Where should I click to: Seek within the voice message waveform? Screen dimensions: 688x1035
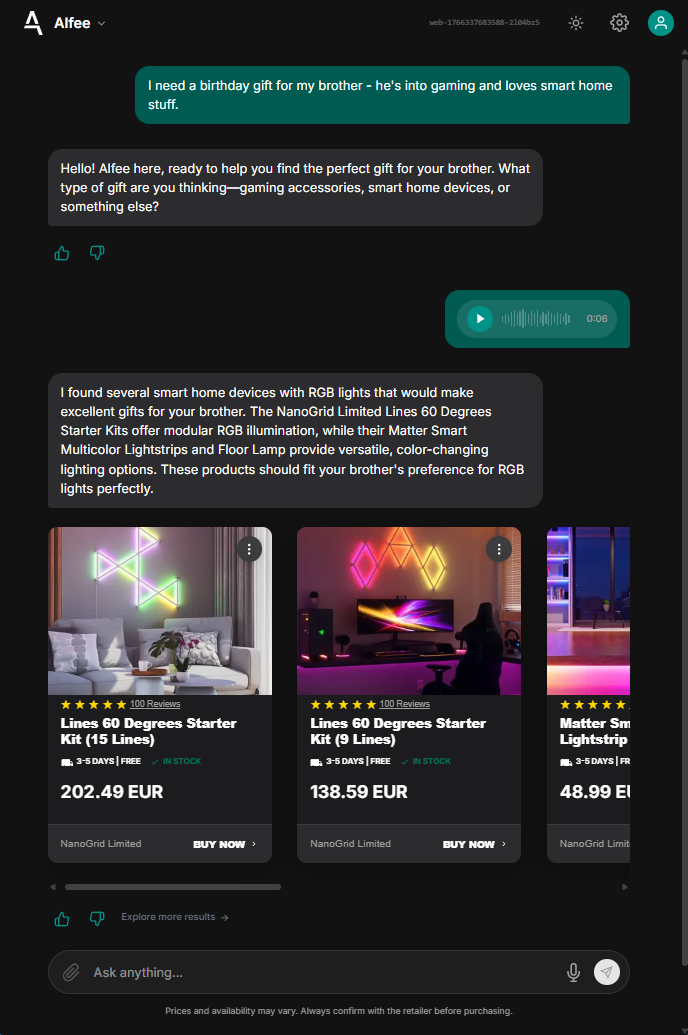pyautogui.click(x=535, y=319)
